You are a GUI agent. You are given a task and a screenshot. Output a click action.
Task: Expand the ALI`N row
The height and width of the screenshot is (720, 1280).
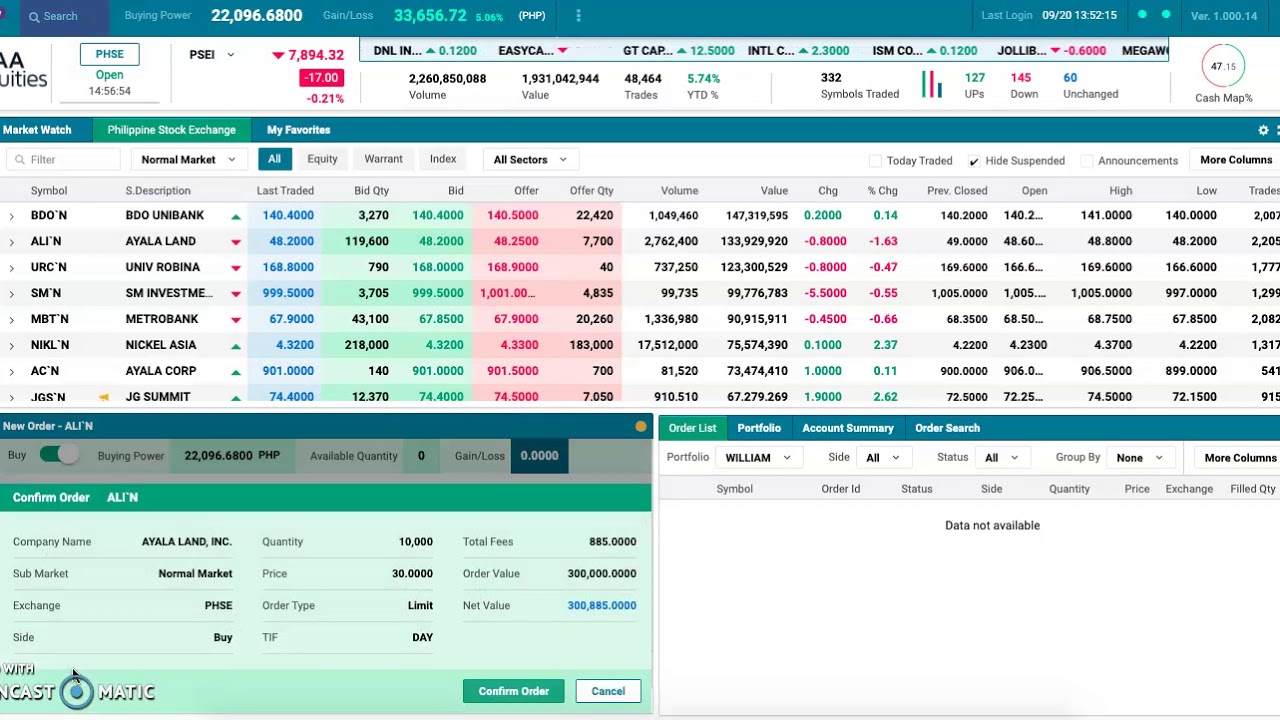click(x=11, y=242)
